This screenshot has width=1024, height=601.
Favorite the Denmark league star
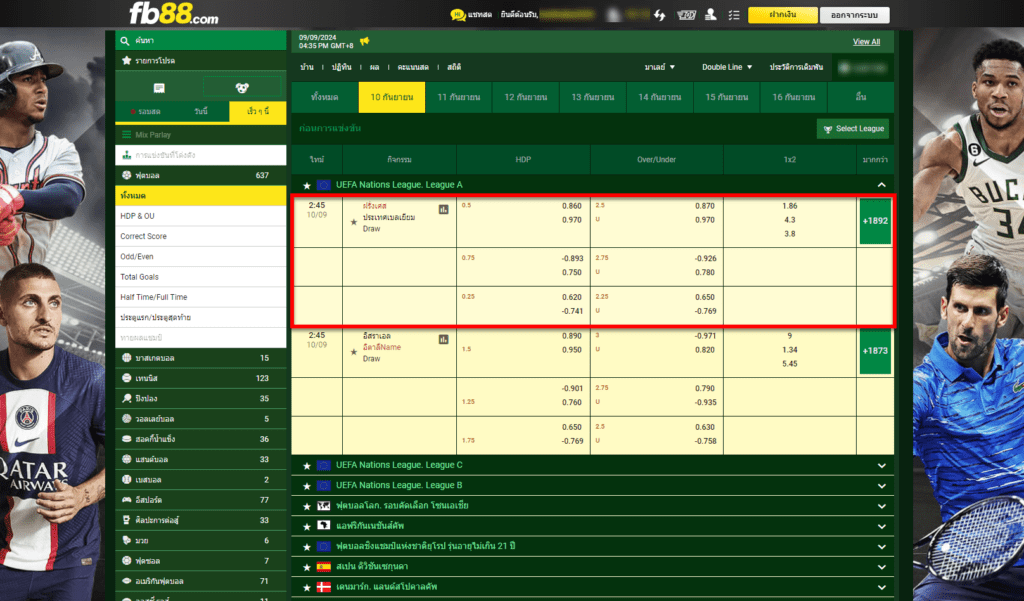point(306,587)
